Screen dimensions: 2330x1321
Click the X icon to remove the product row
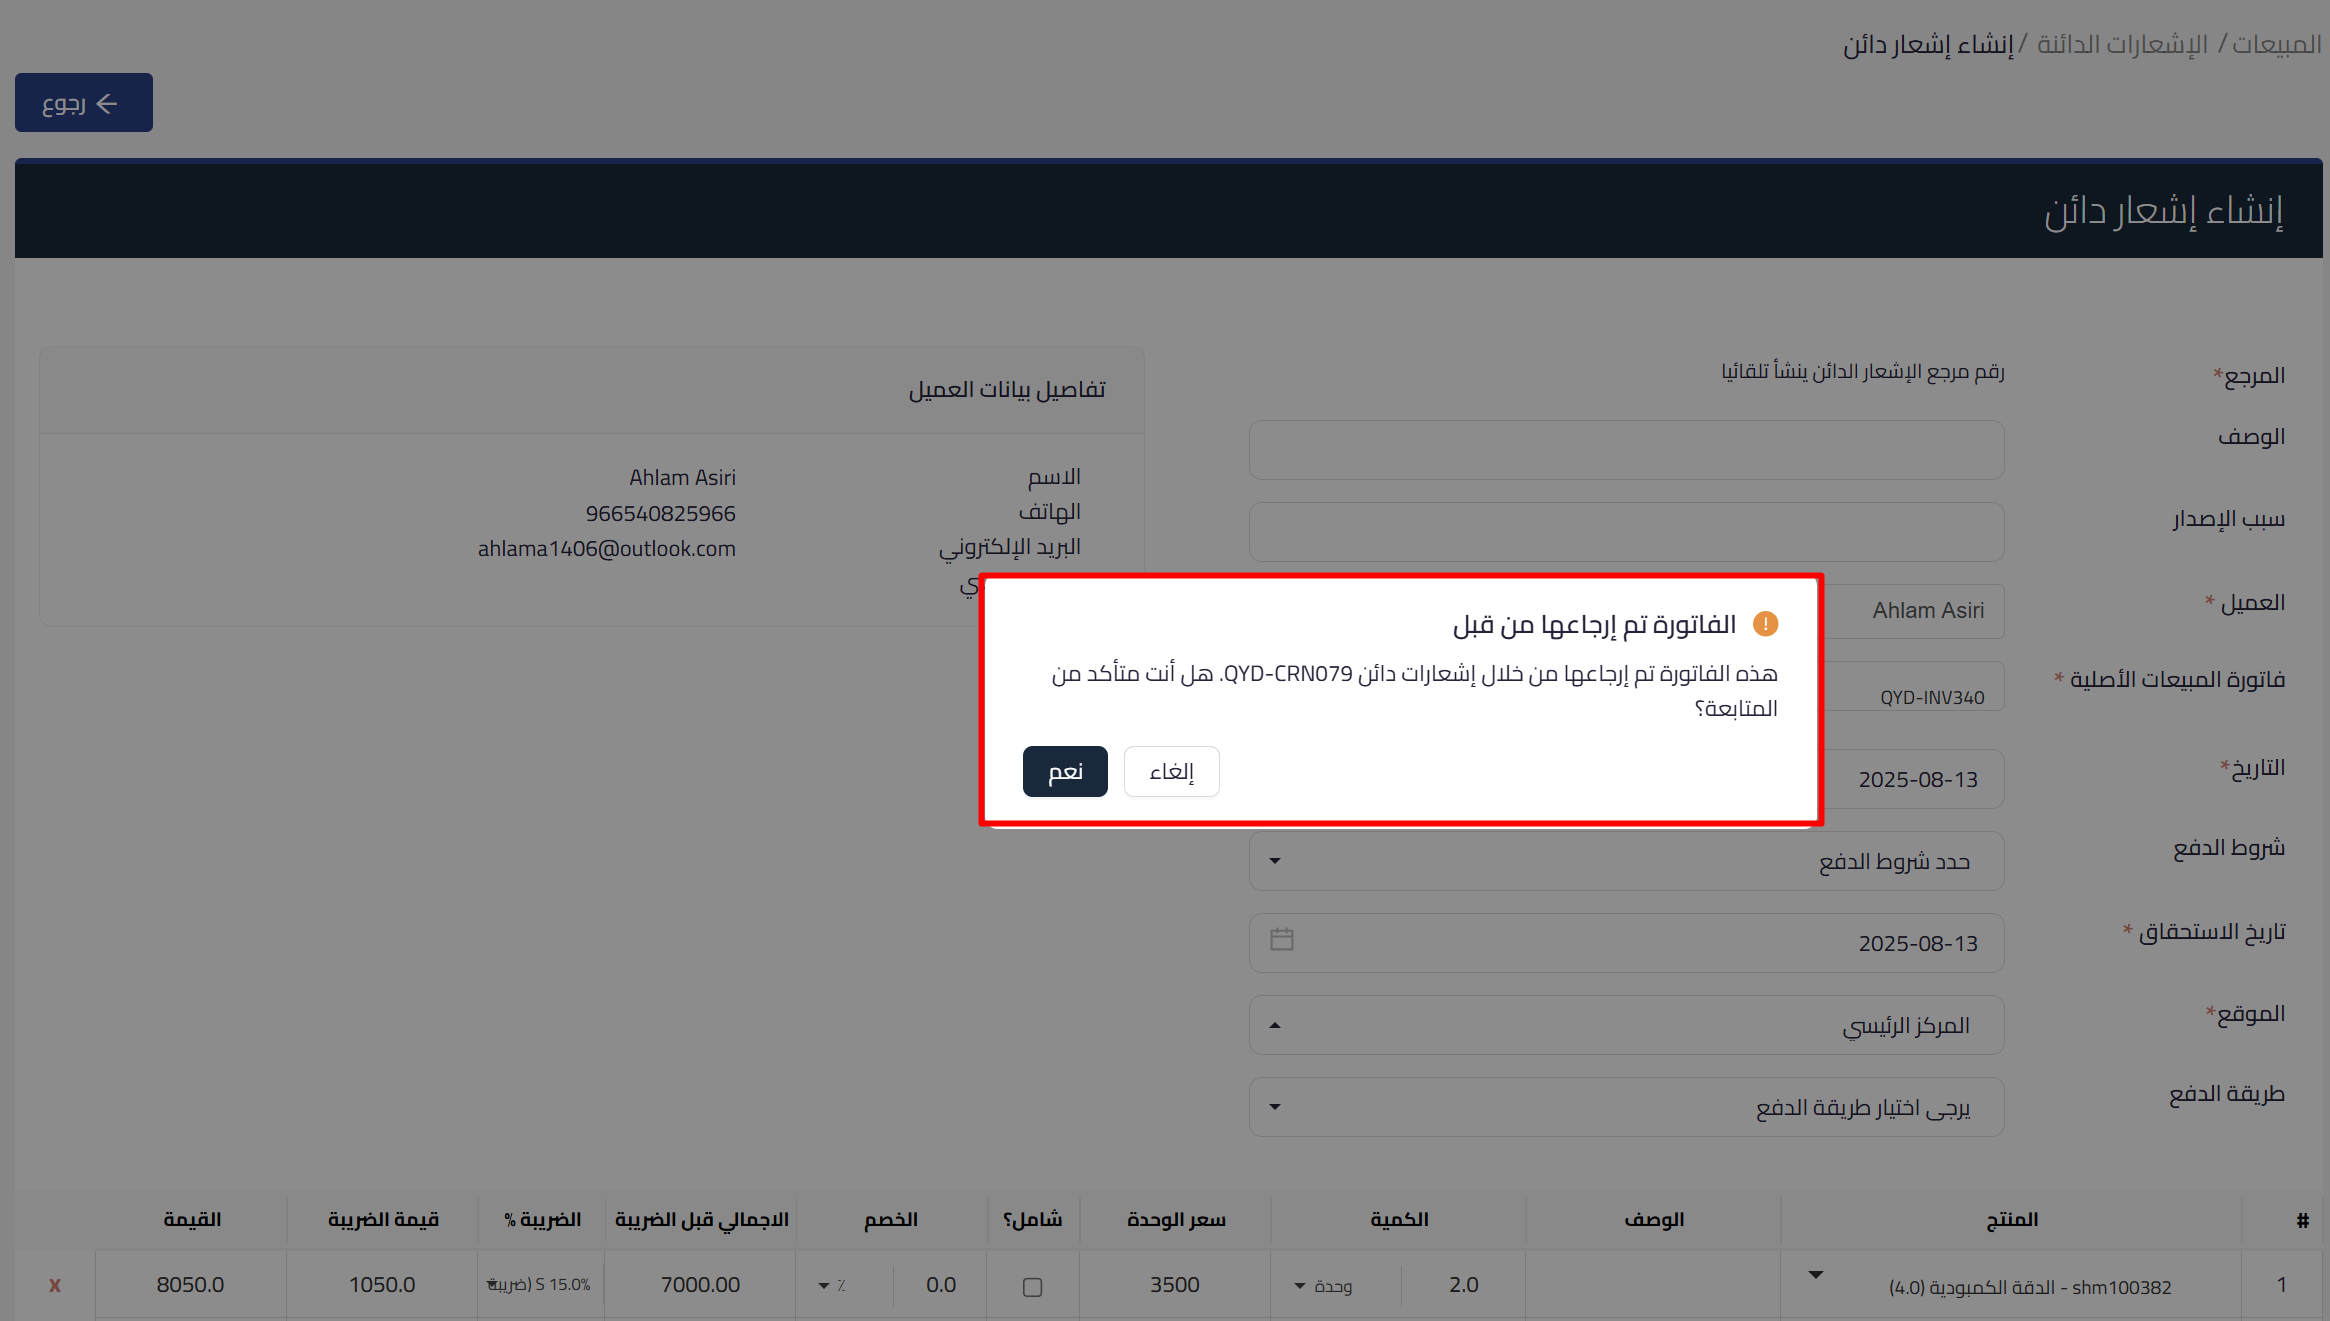tap(55, 1285)
